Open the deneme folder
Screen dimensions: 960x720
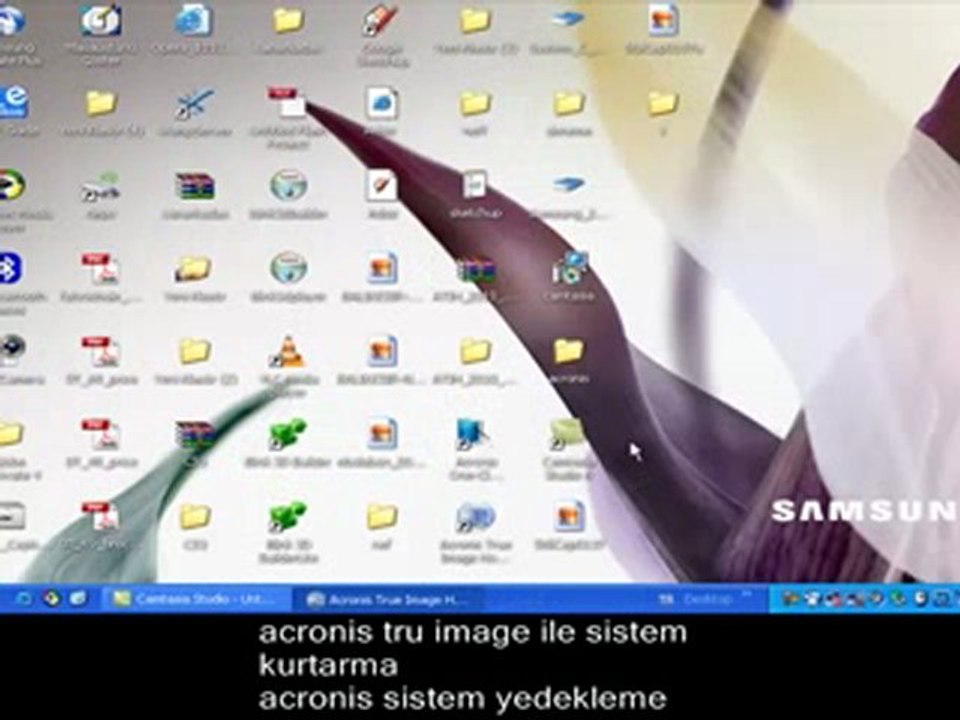pyautogui.click(x=568, y=103)
